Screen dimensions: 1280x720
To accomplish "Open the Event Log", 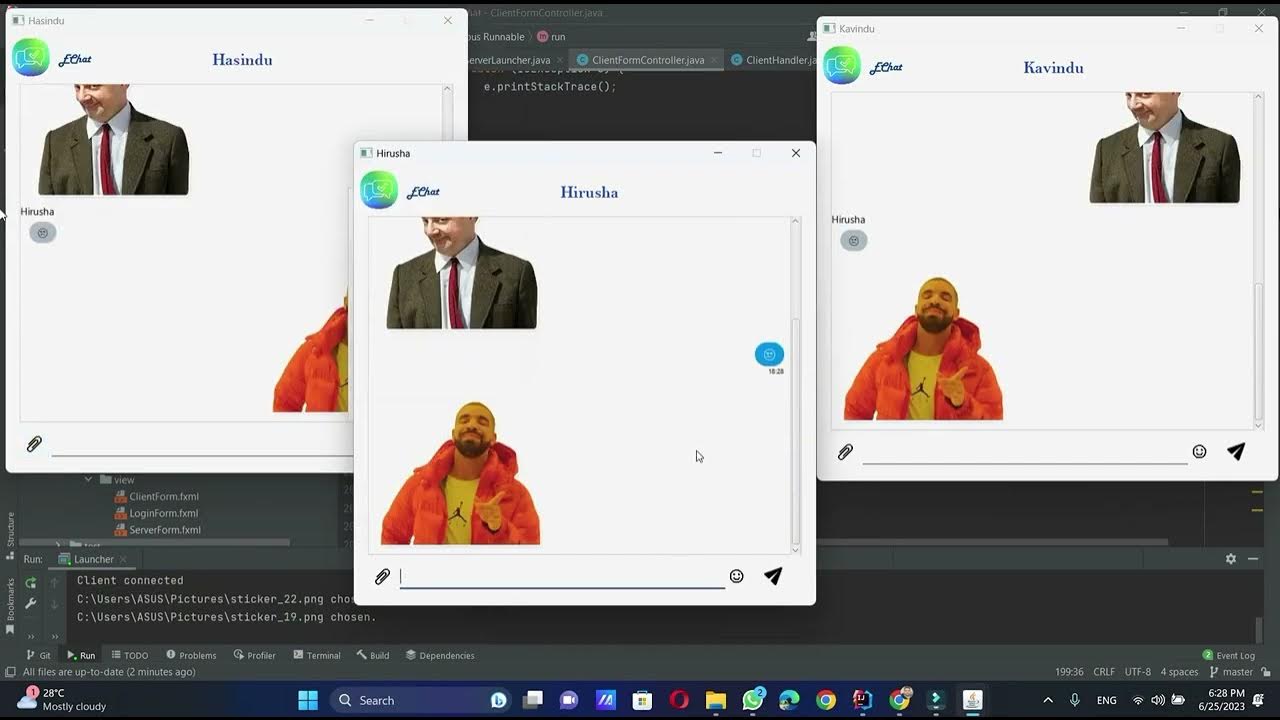I will pyautogui.click(x=1229, y=655).
